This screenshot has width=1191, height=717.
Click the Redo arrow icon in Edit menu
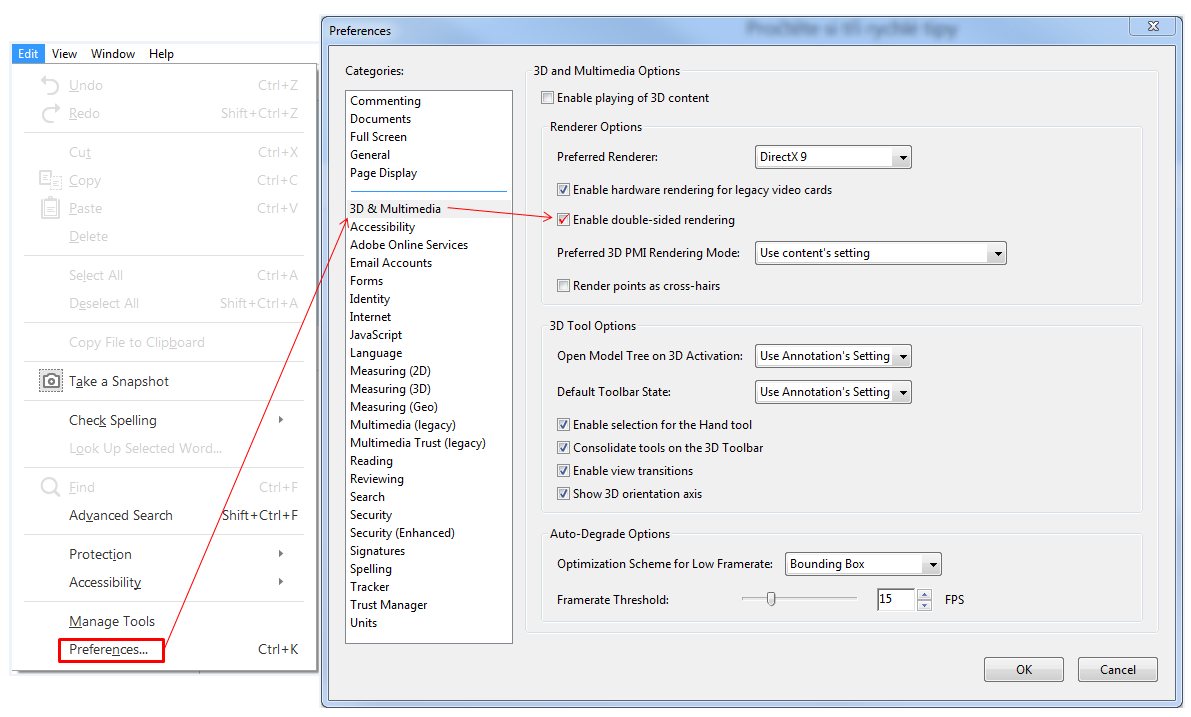tap(50, 113)
